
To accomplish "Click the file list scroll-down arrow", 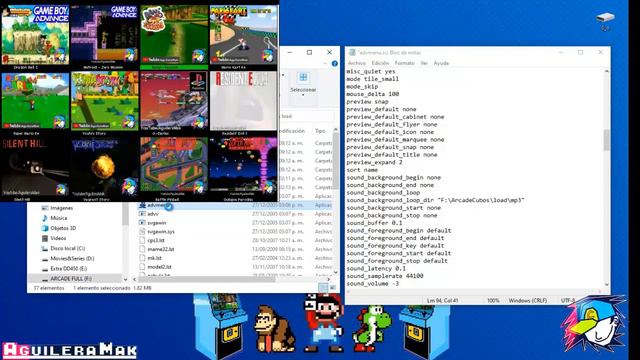I will tap(336, 272).
